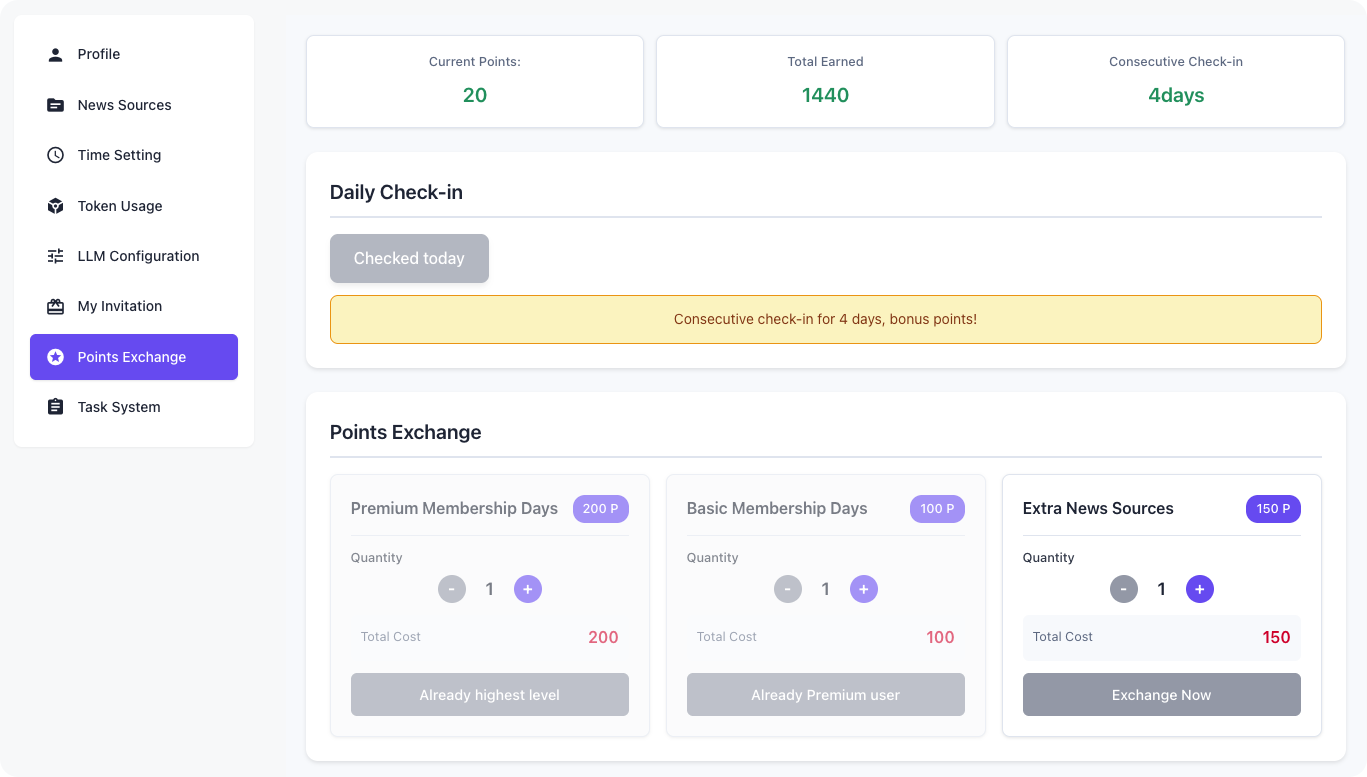Decrease Basic Membership Days quantity
The height and width of the screenshot is (777, 1367).
[787, 589]
